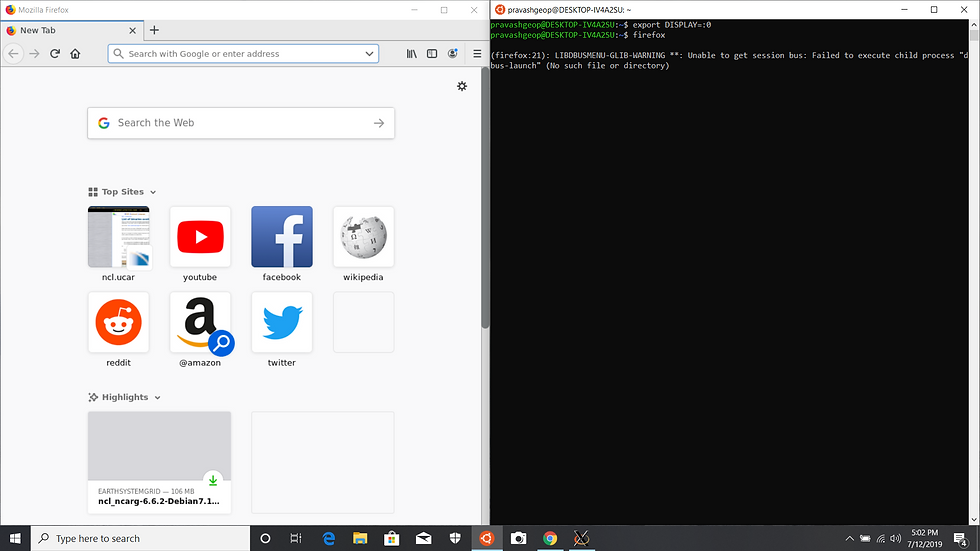Close the New Tab tab
The height and width of the screenshot is (551, 980).
point(132,31)
